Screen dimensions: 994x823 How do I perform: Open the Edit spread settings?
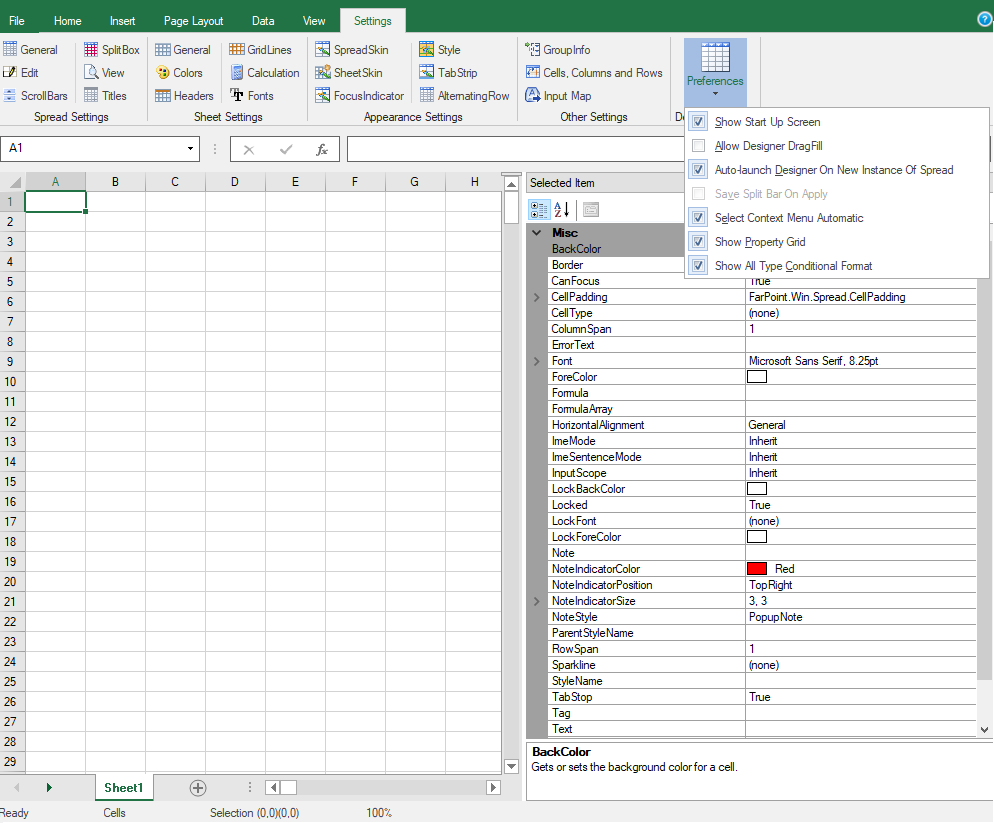21,72
